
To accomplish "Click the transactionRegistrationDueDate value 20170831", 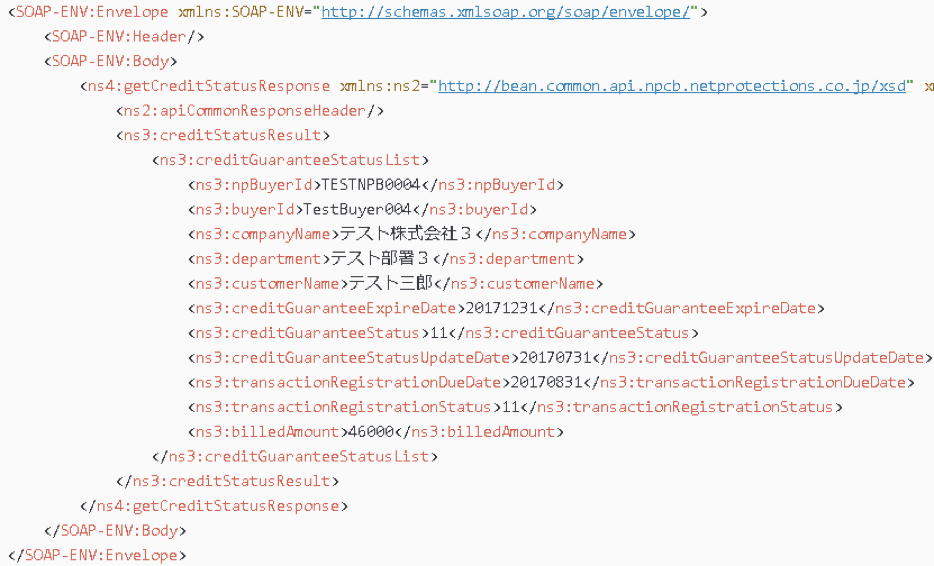I will pos(546,382).
